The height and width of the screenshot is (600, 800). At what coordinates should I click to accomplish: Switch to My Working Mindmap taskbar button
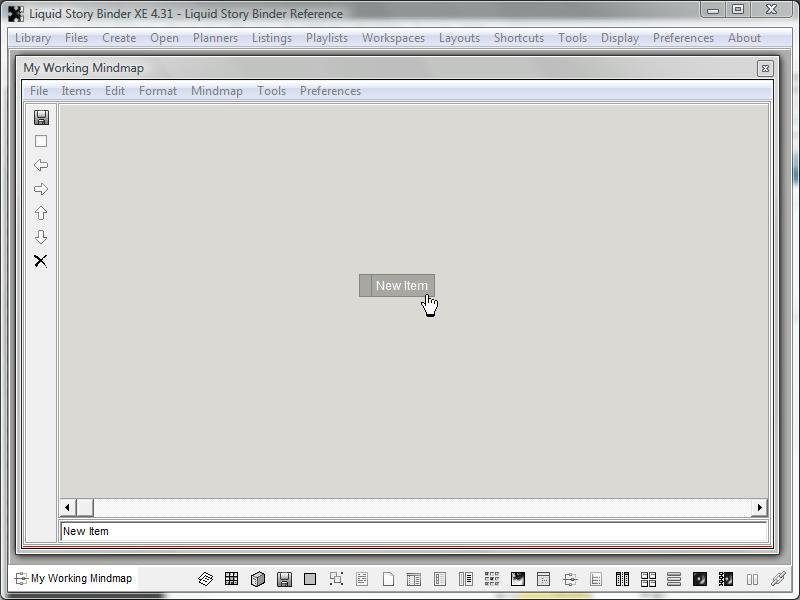(x=73, y=578)
